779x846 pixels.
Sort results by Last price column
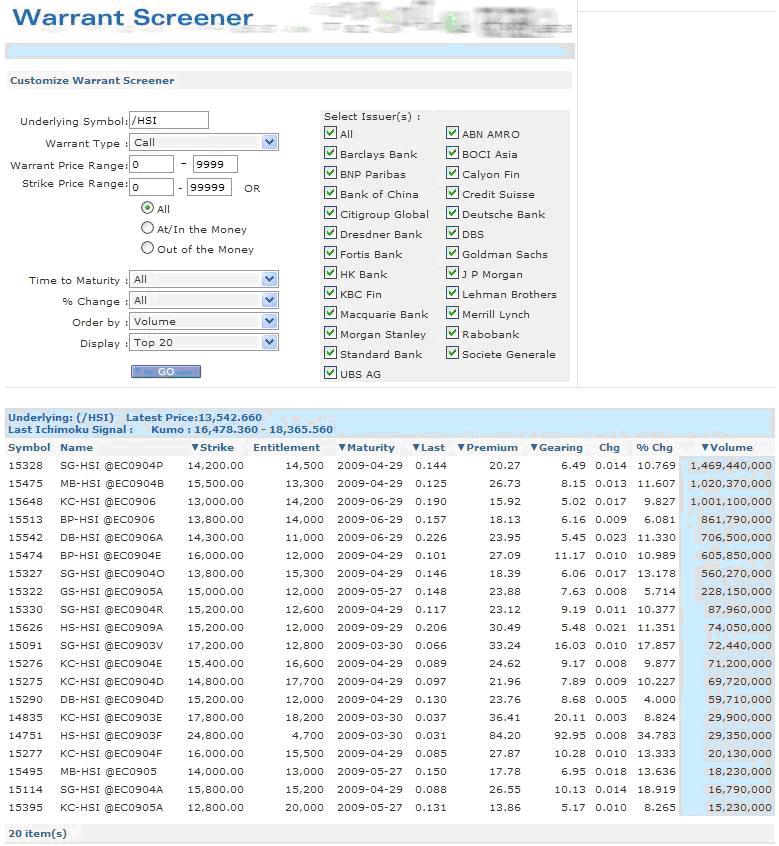click(429, 448)
